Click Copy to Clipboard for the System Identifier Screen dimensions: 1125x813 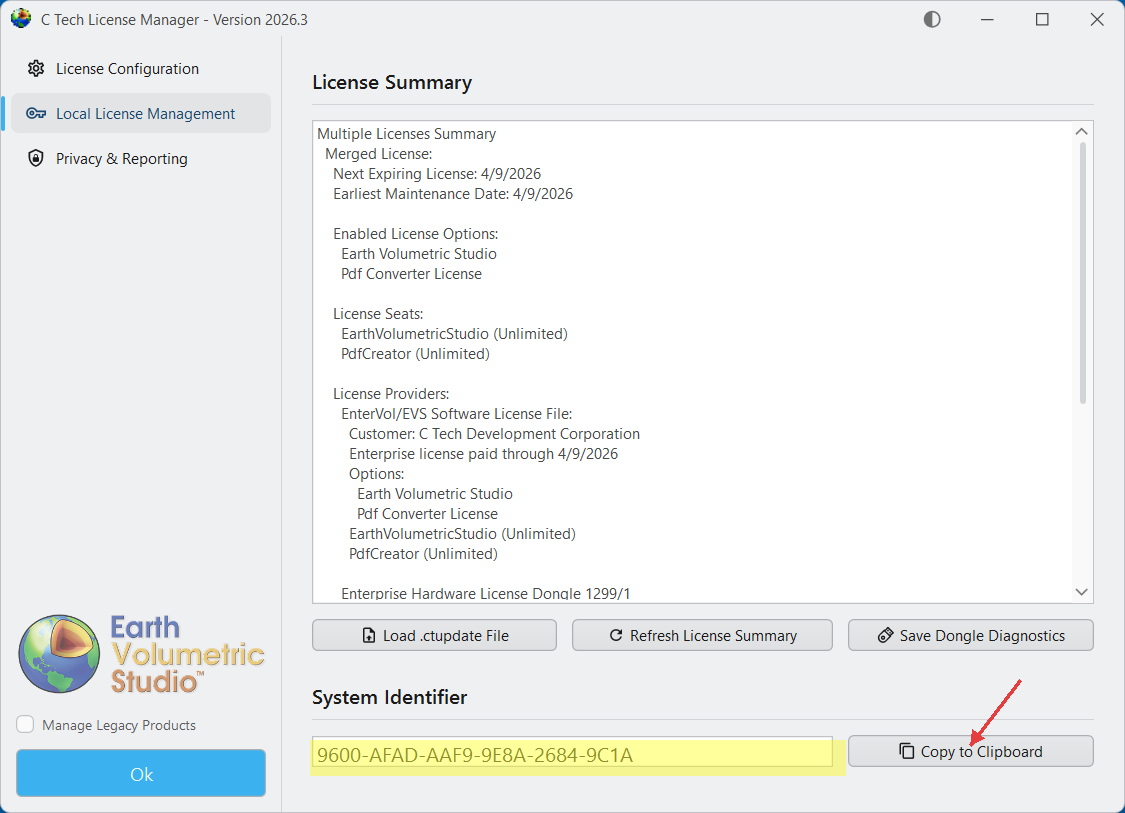(x=970, y=751)
